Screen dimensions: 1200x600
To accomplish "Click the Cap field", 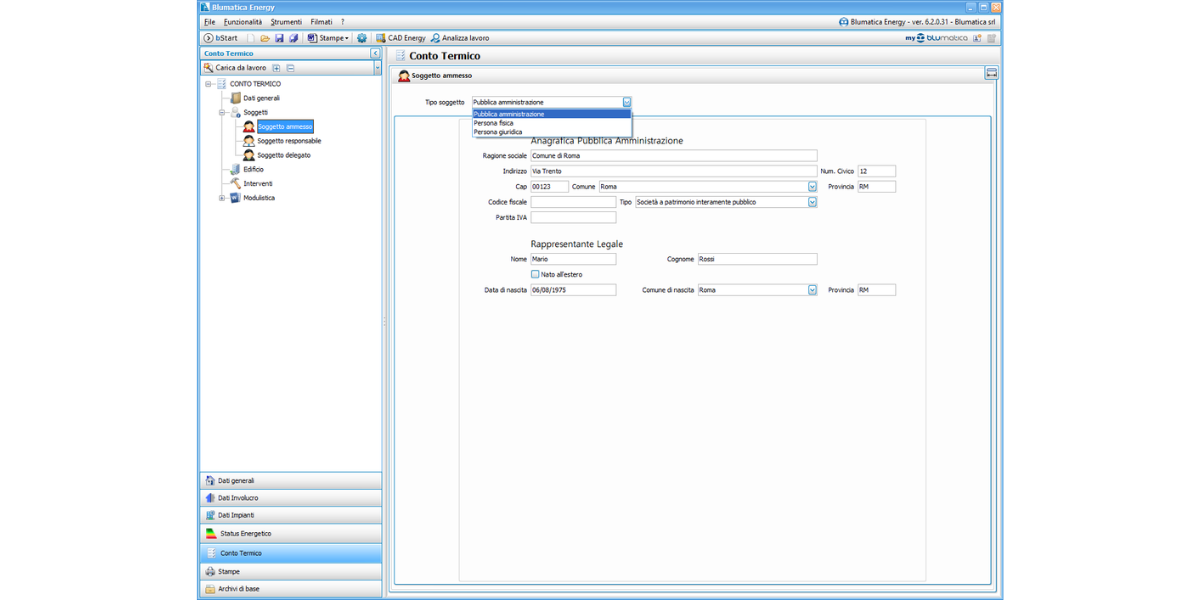I will point(549,187).
